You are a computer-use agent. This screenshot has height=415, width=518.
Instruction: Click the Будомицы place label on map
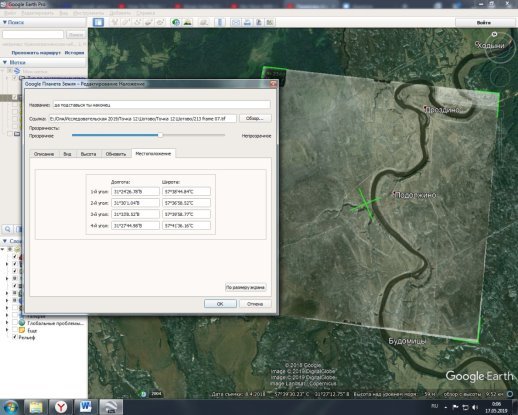tap(407, 341)
